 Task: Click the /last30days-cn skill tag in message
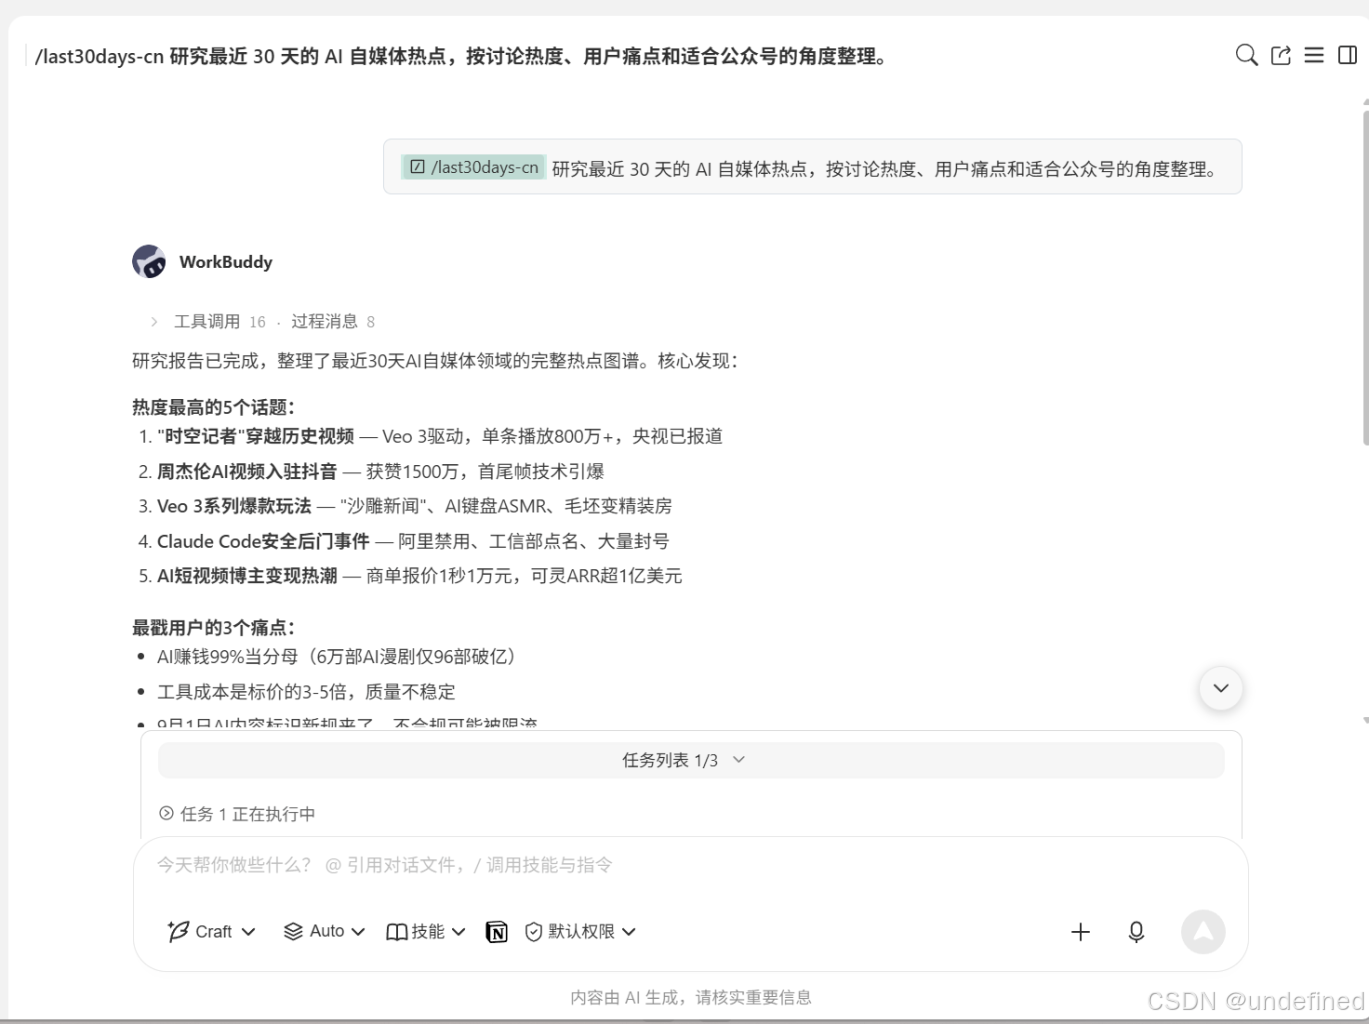click(x=474, y=167)
